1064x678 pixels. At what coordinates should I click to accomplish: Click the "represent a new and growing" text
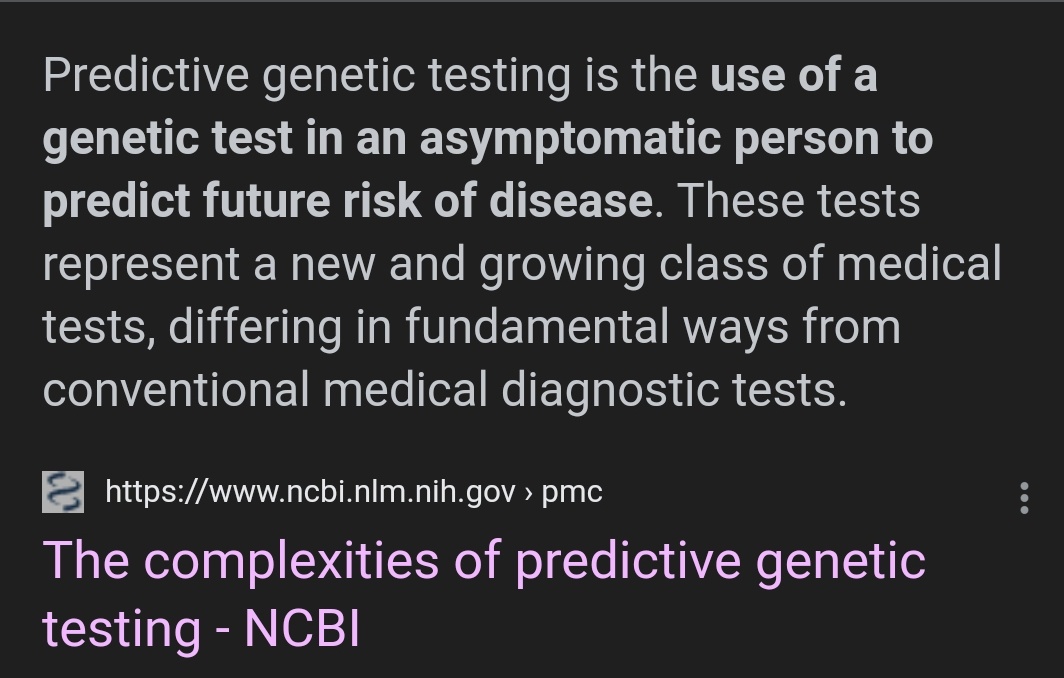[x=343, y=265]
